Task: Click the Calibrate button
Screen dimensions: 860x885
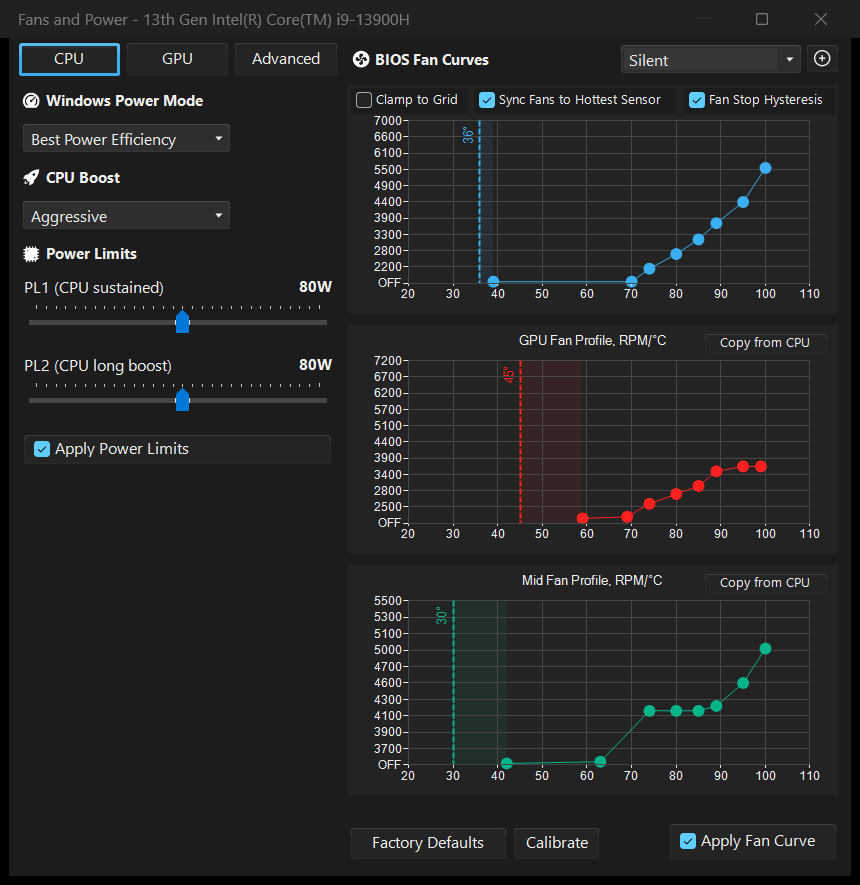Action: pos(557,843)
